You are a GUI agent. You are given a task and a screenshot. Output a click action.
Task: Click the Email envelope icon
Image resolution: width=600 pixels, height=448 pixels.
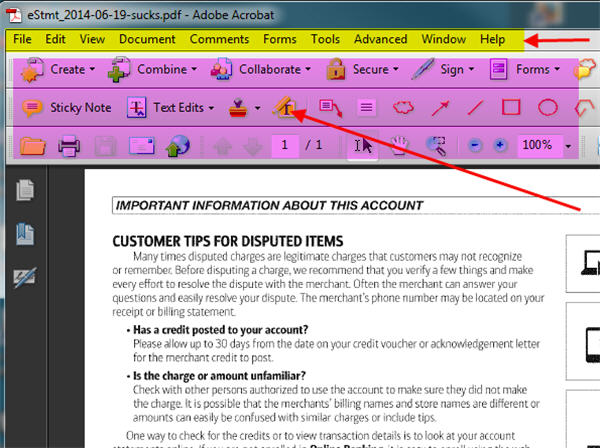point(142,145)
